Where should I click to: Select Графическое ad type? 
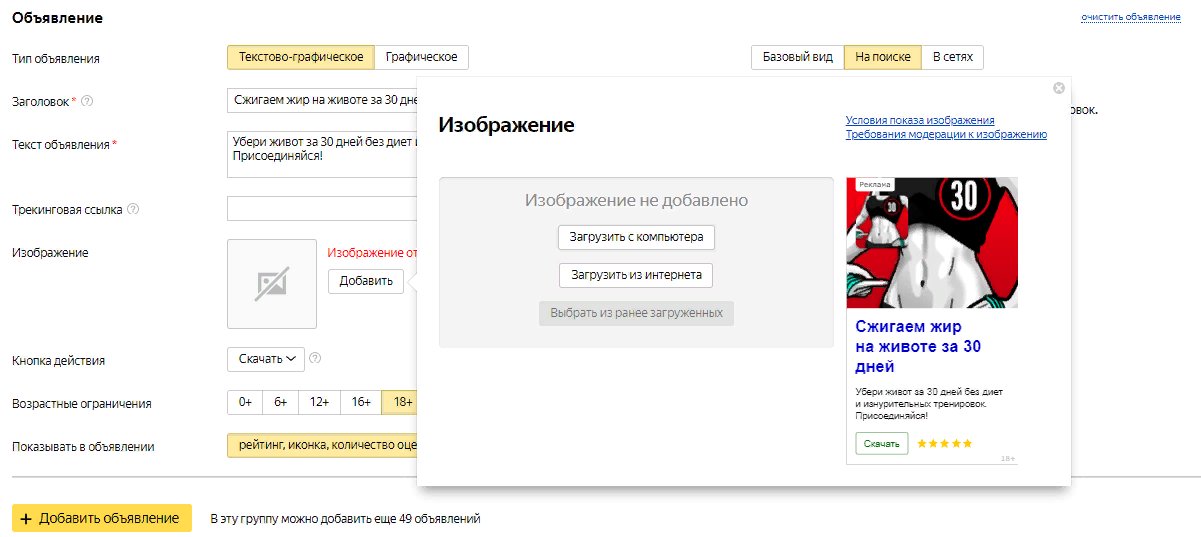[x=422, y=57]
